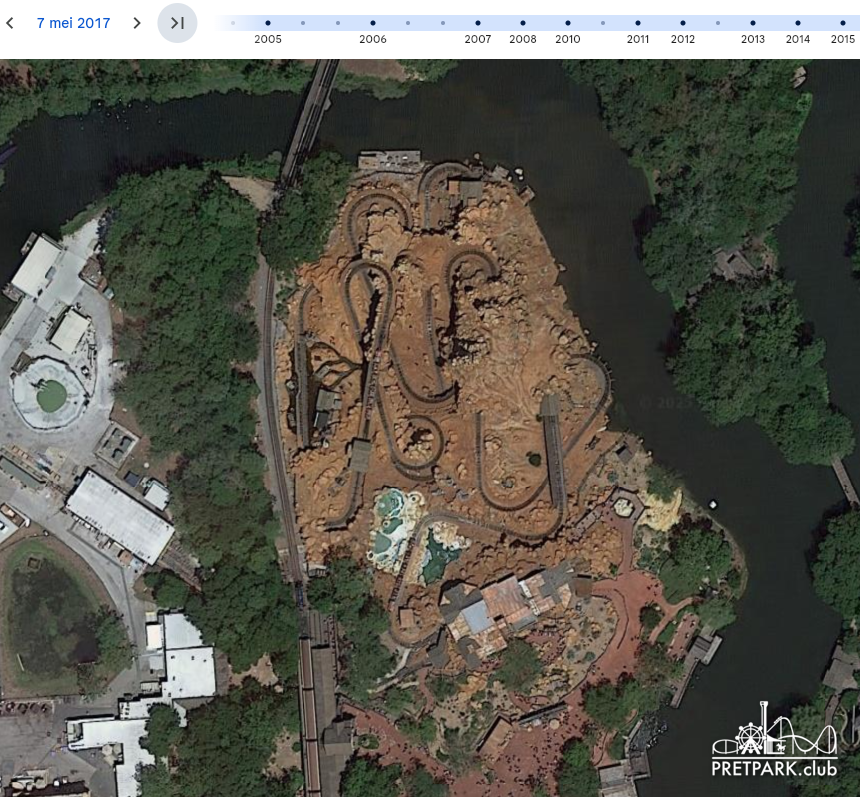860x797 pixels.
Task: View imagery at the 2014 marker
Action: tap(798, 22)
